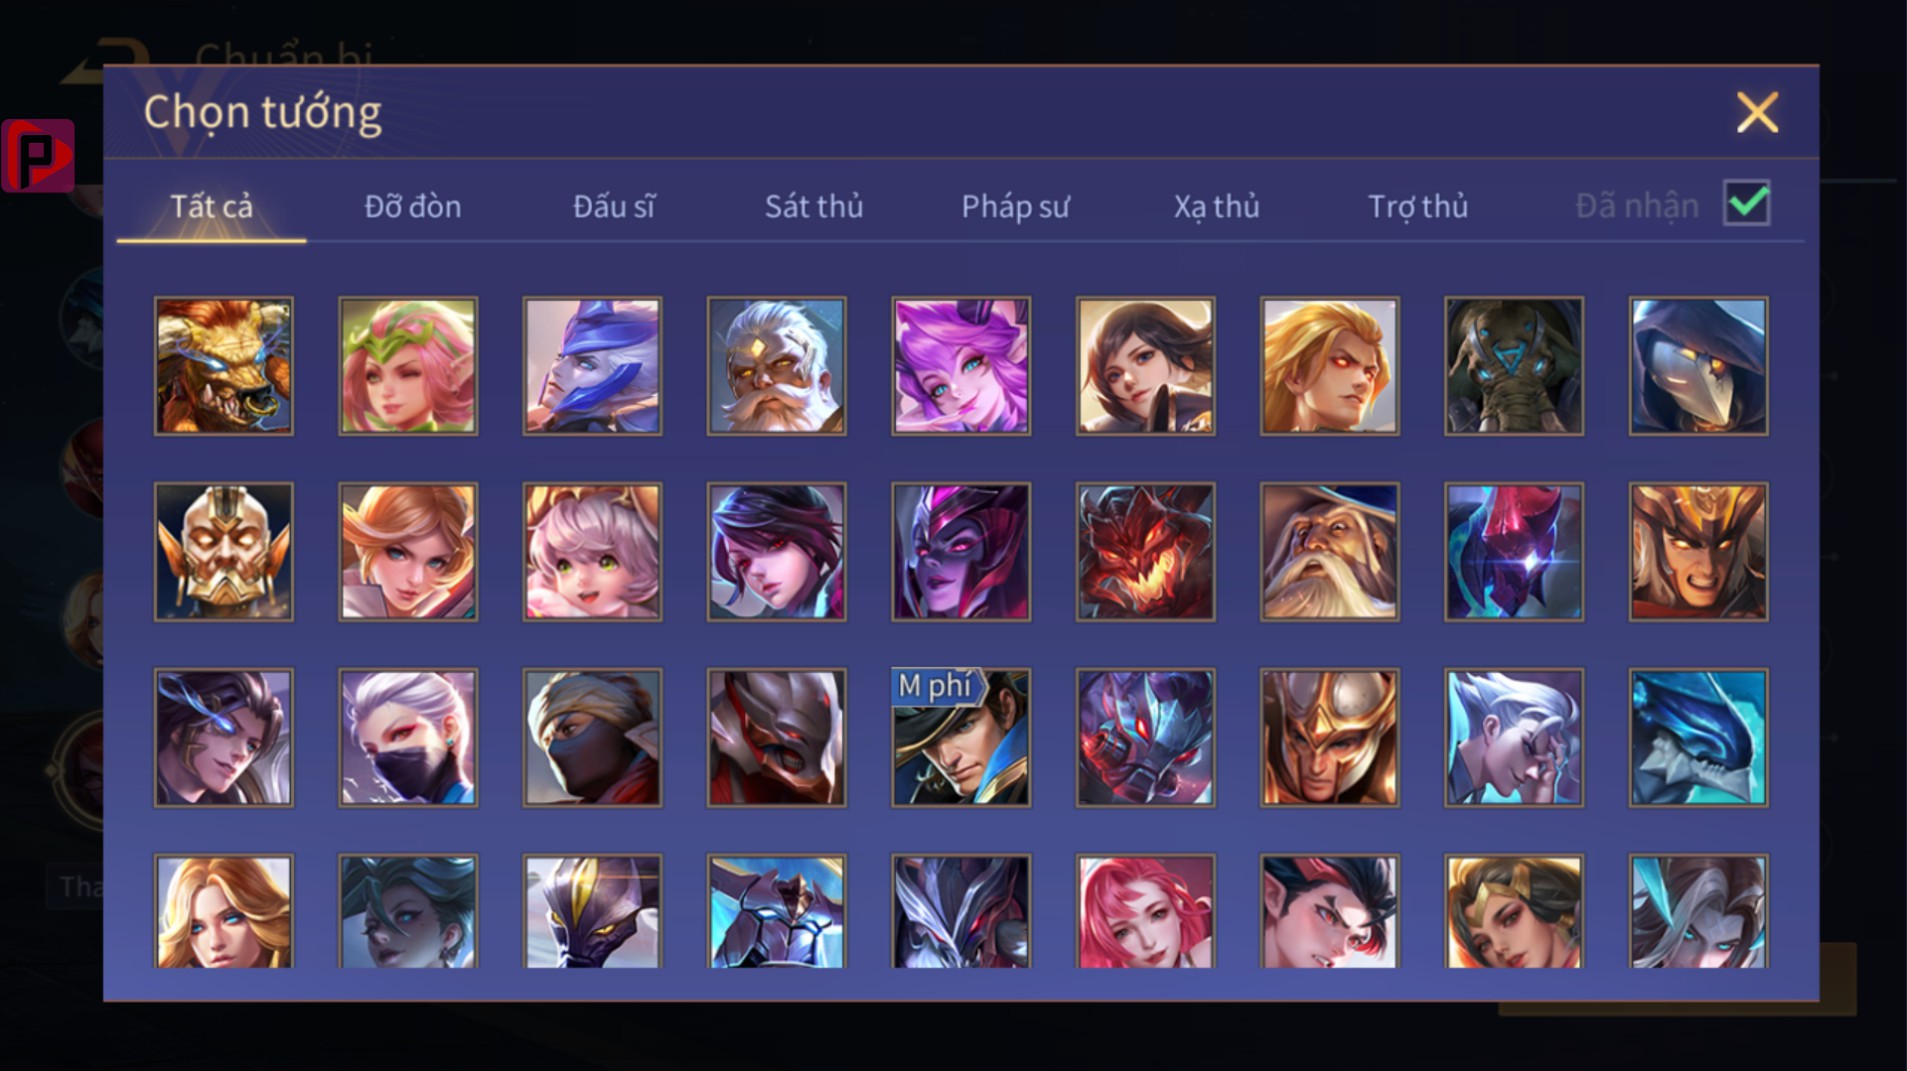Viewport: 1907px width, 1071px height.
Task: Select the 'Đấu sĩ' tab
Action: [613, 206]
